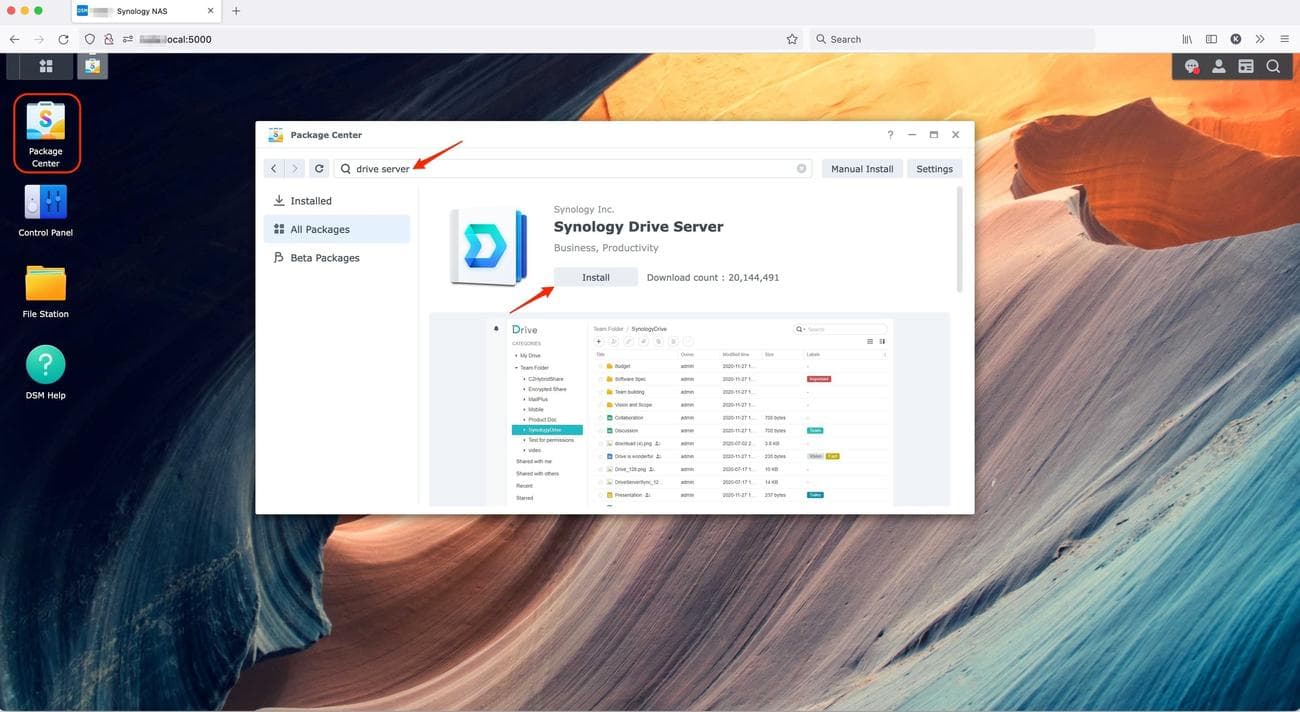Viewport: 1300px width, 712px height.
Task: Click the user account icon in the top bar
Action: click(x=1218, y=66)
